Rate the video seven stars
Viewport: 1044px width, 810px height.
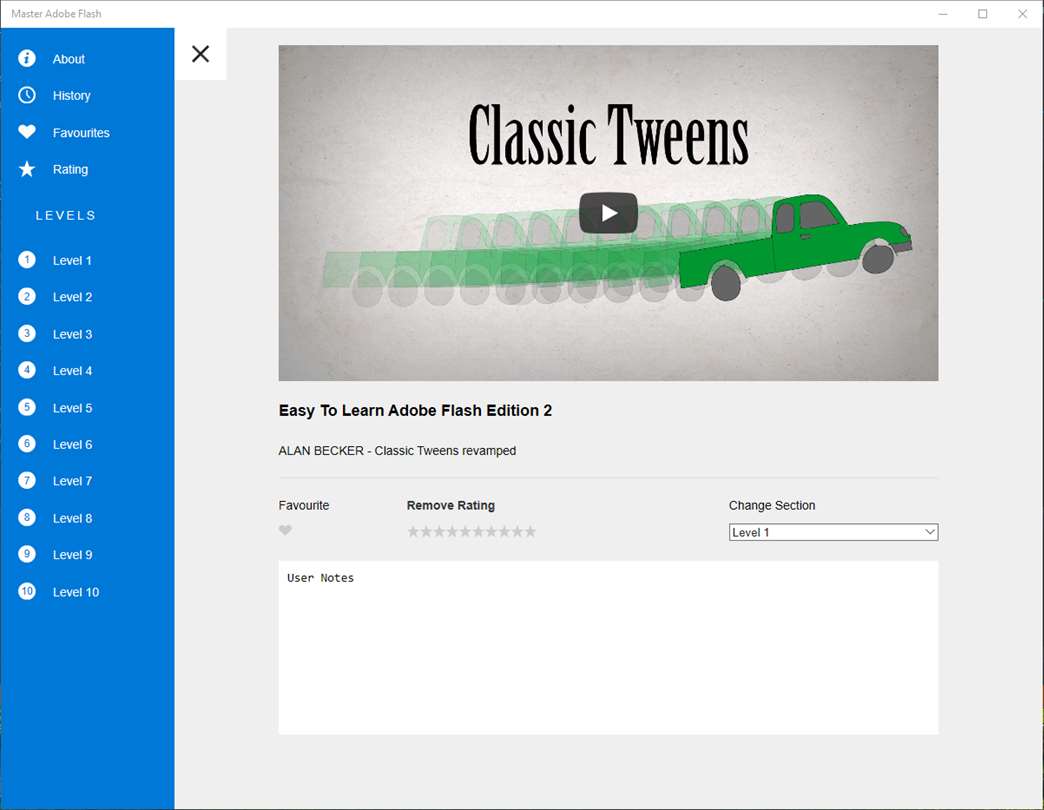(491, 531)
